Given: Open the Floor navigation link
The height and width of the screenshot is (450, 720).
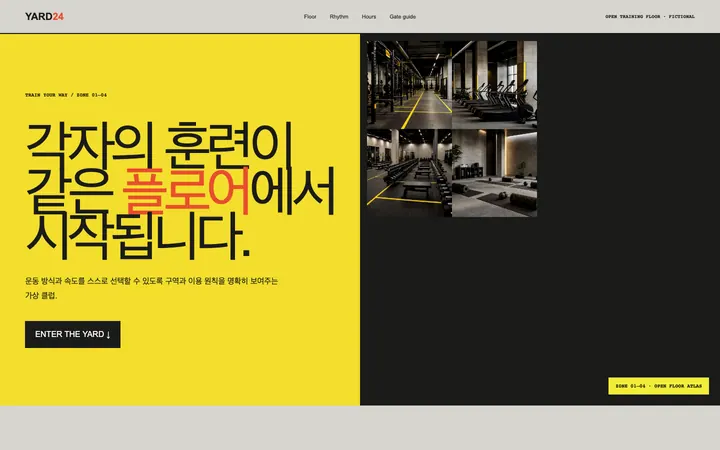Looking at the screenshot, I should [x=310, y=17].
